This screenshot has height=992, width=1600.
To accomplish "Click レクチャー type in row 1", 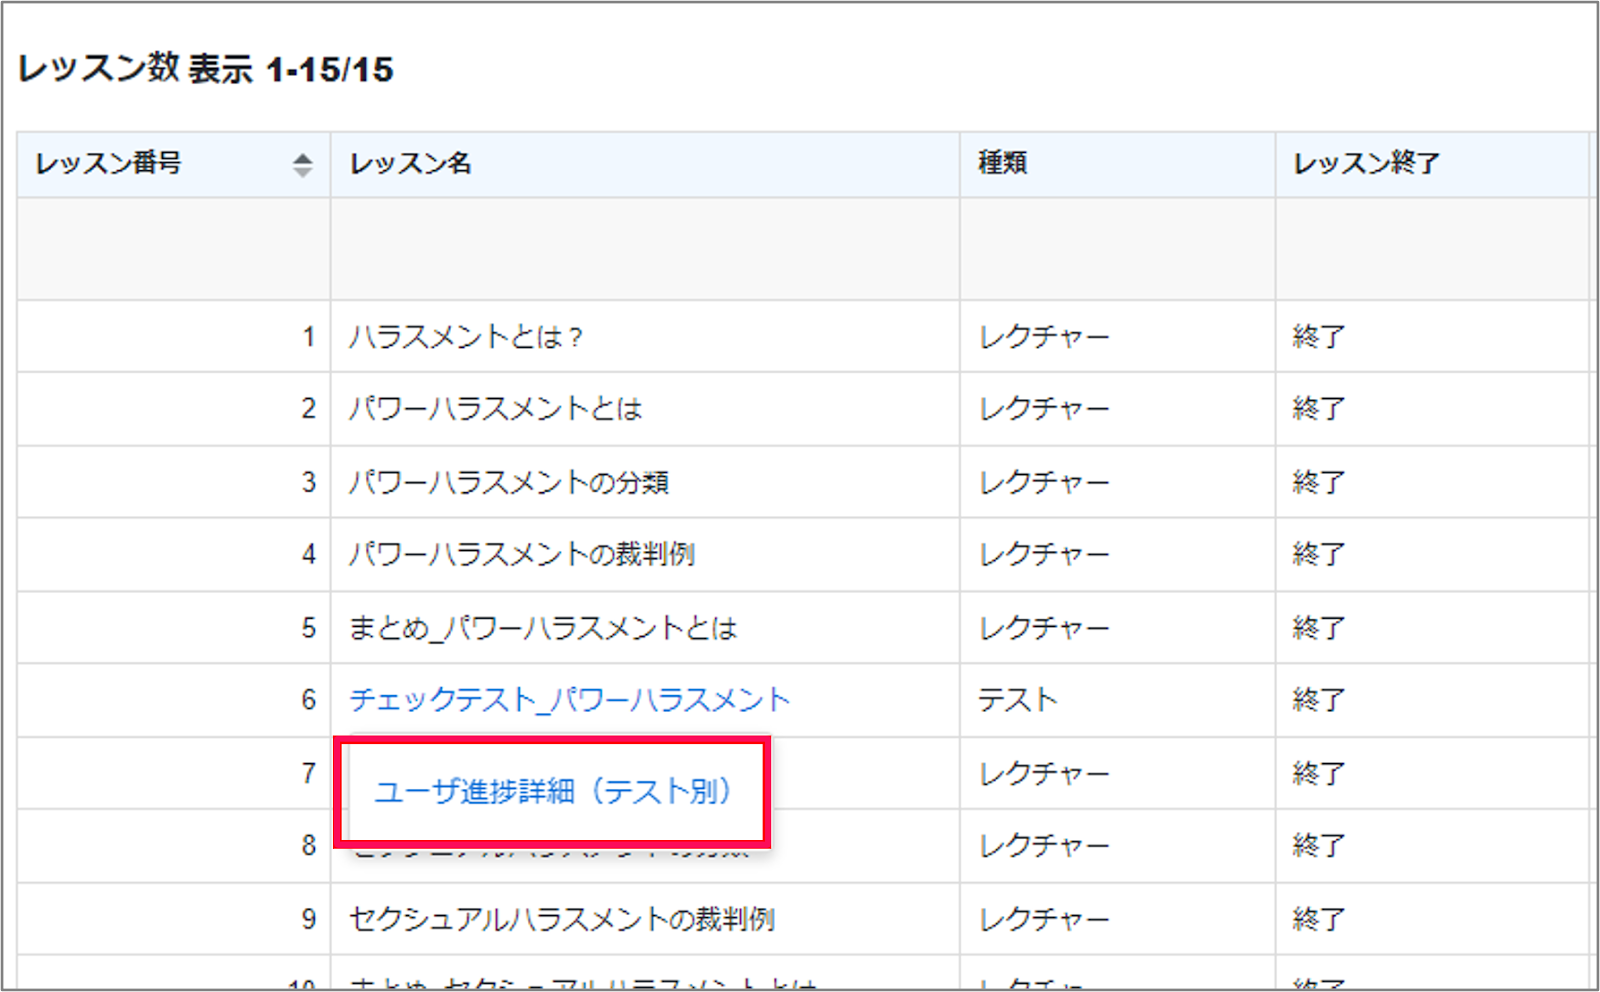I will coord(1044,337).
